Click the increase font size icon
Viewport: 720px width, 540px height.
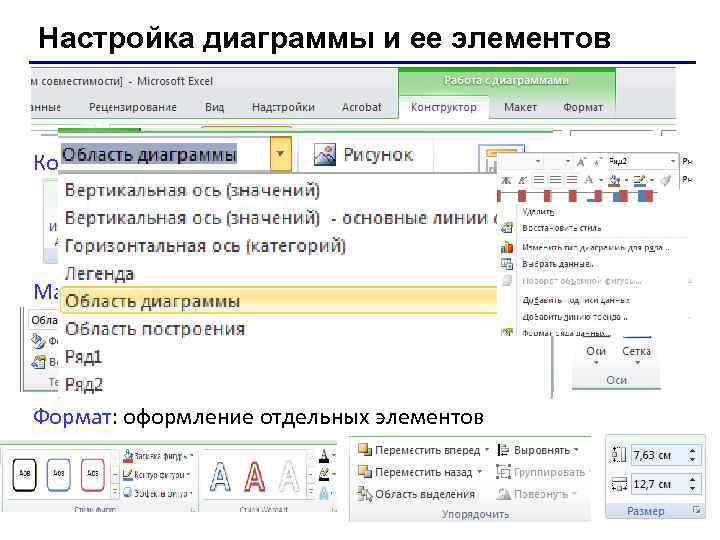(581, 162)
